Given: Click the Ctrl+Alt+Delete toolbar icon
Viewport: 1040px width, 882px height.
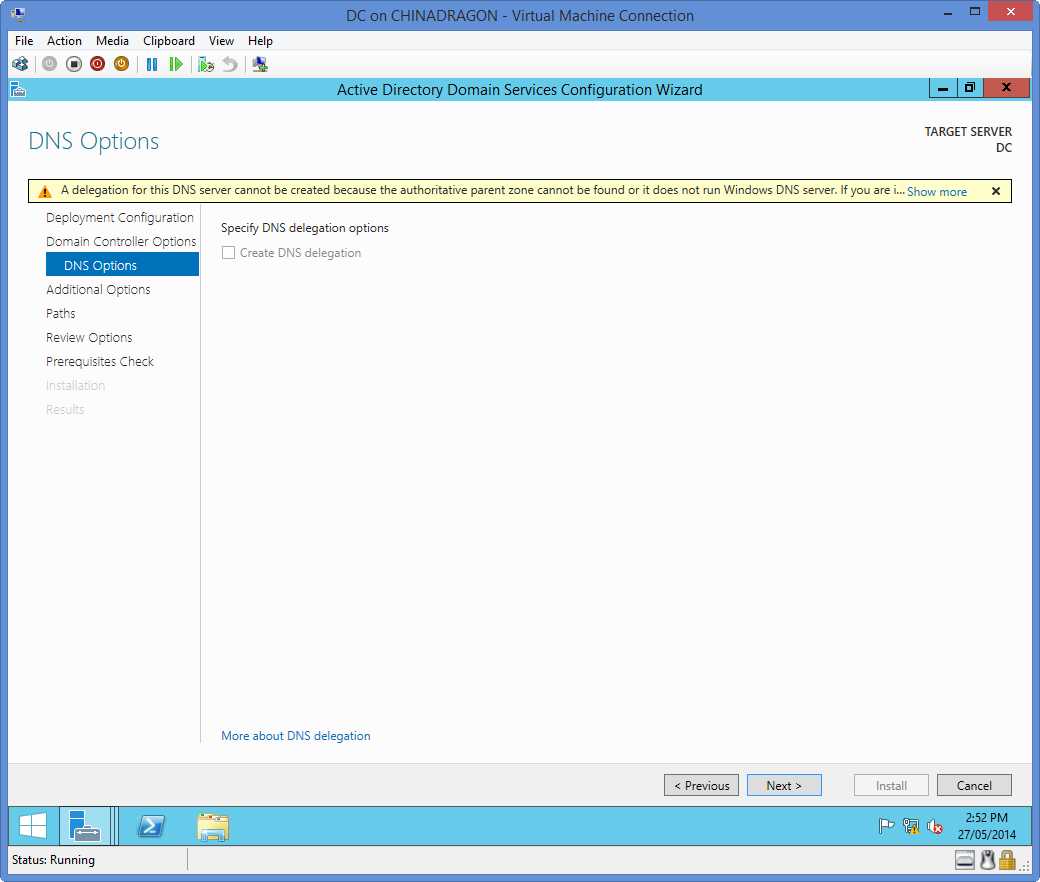Looking at the screenshot, I should tap(20, 64).
